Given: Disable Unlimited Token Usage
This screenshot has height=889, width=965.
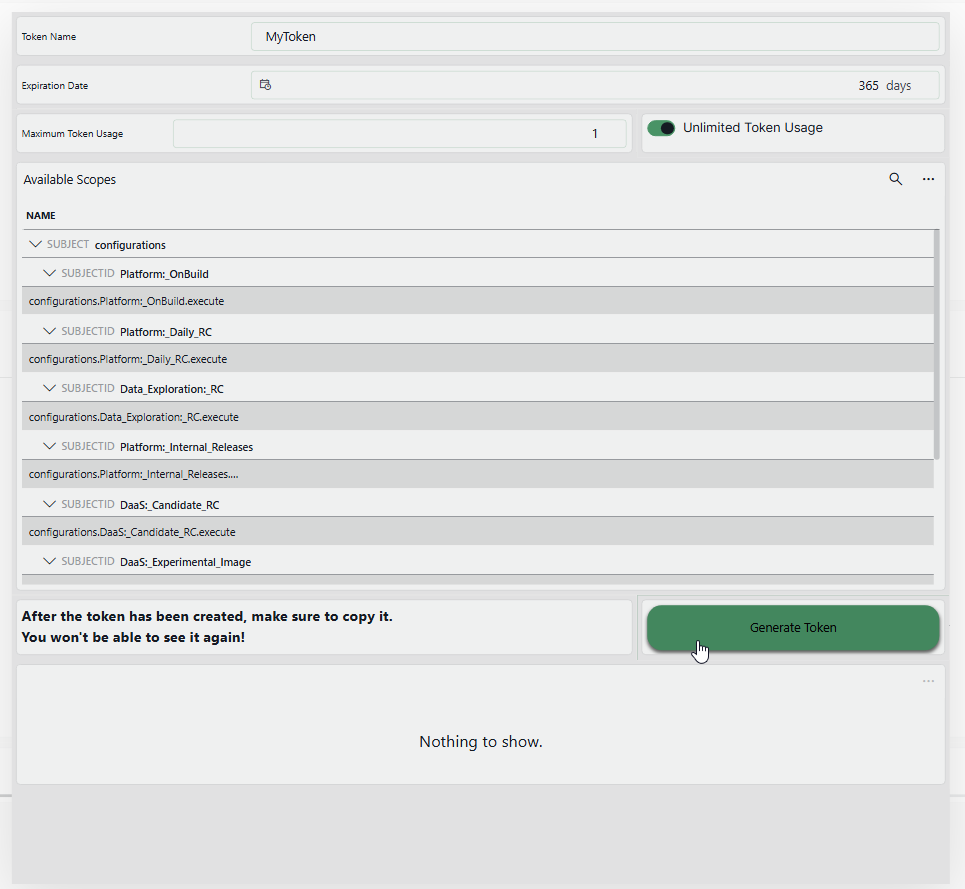Looking at the screenshot, I should (661, 128).
